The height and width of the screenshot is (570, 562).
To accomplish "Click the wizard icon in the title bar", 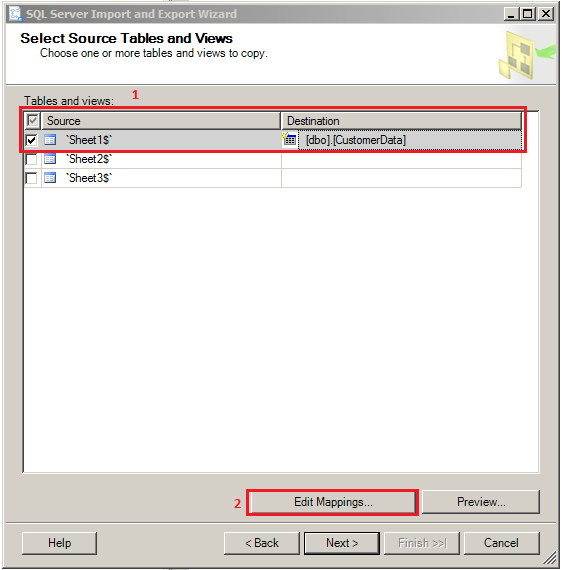I will (15, 14).
